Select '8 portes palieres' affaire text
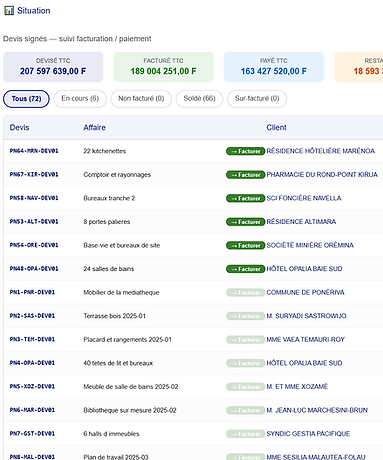Viewport: 383px width, 460px height. (107, 222)
